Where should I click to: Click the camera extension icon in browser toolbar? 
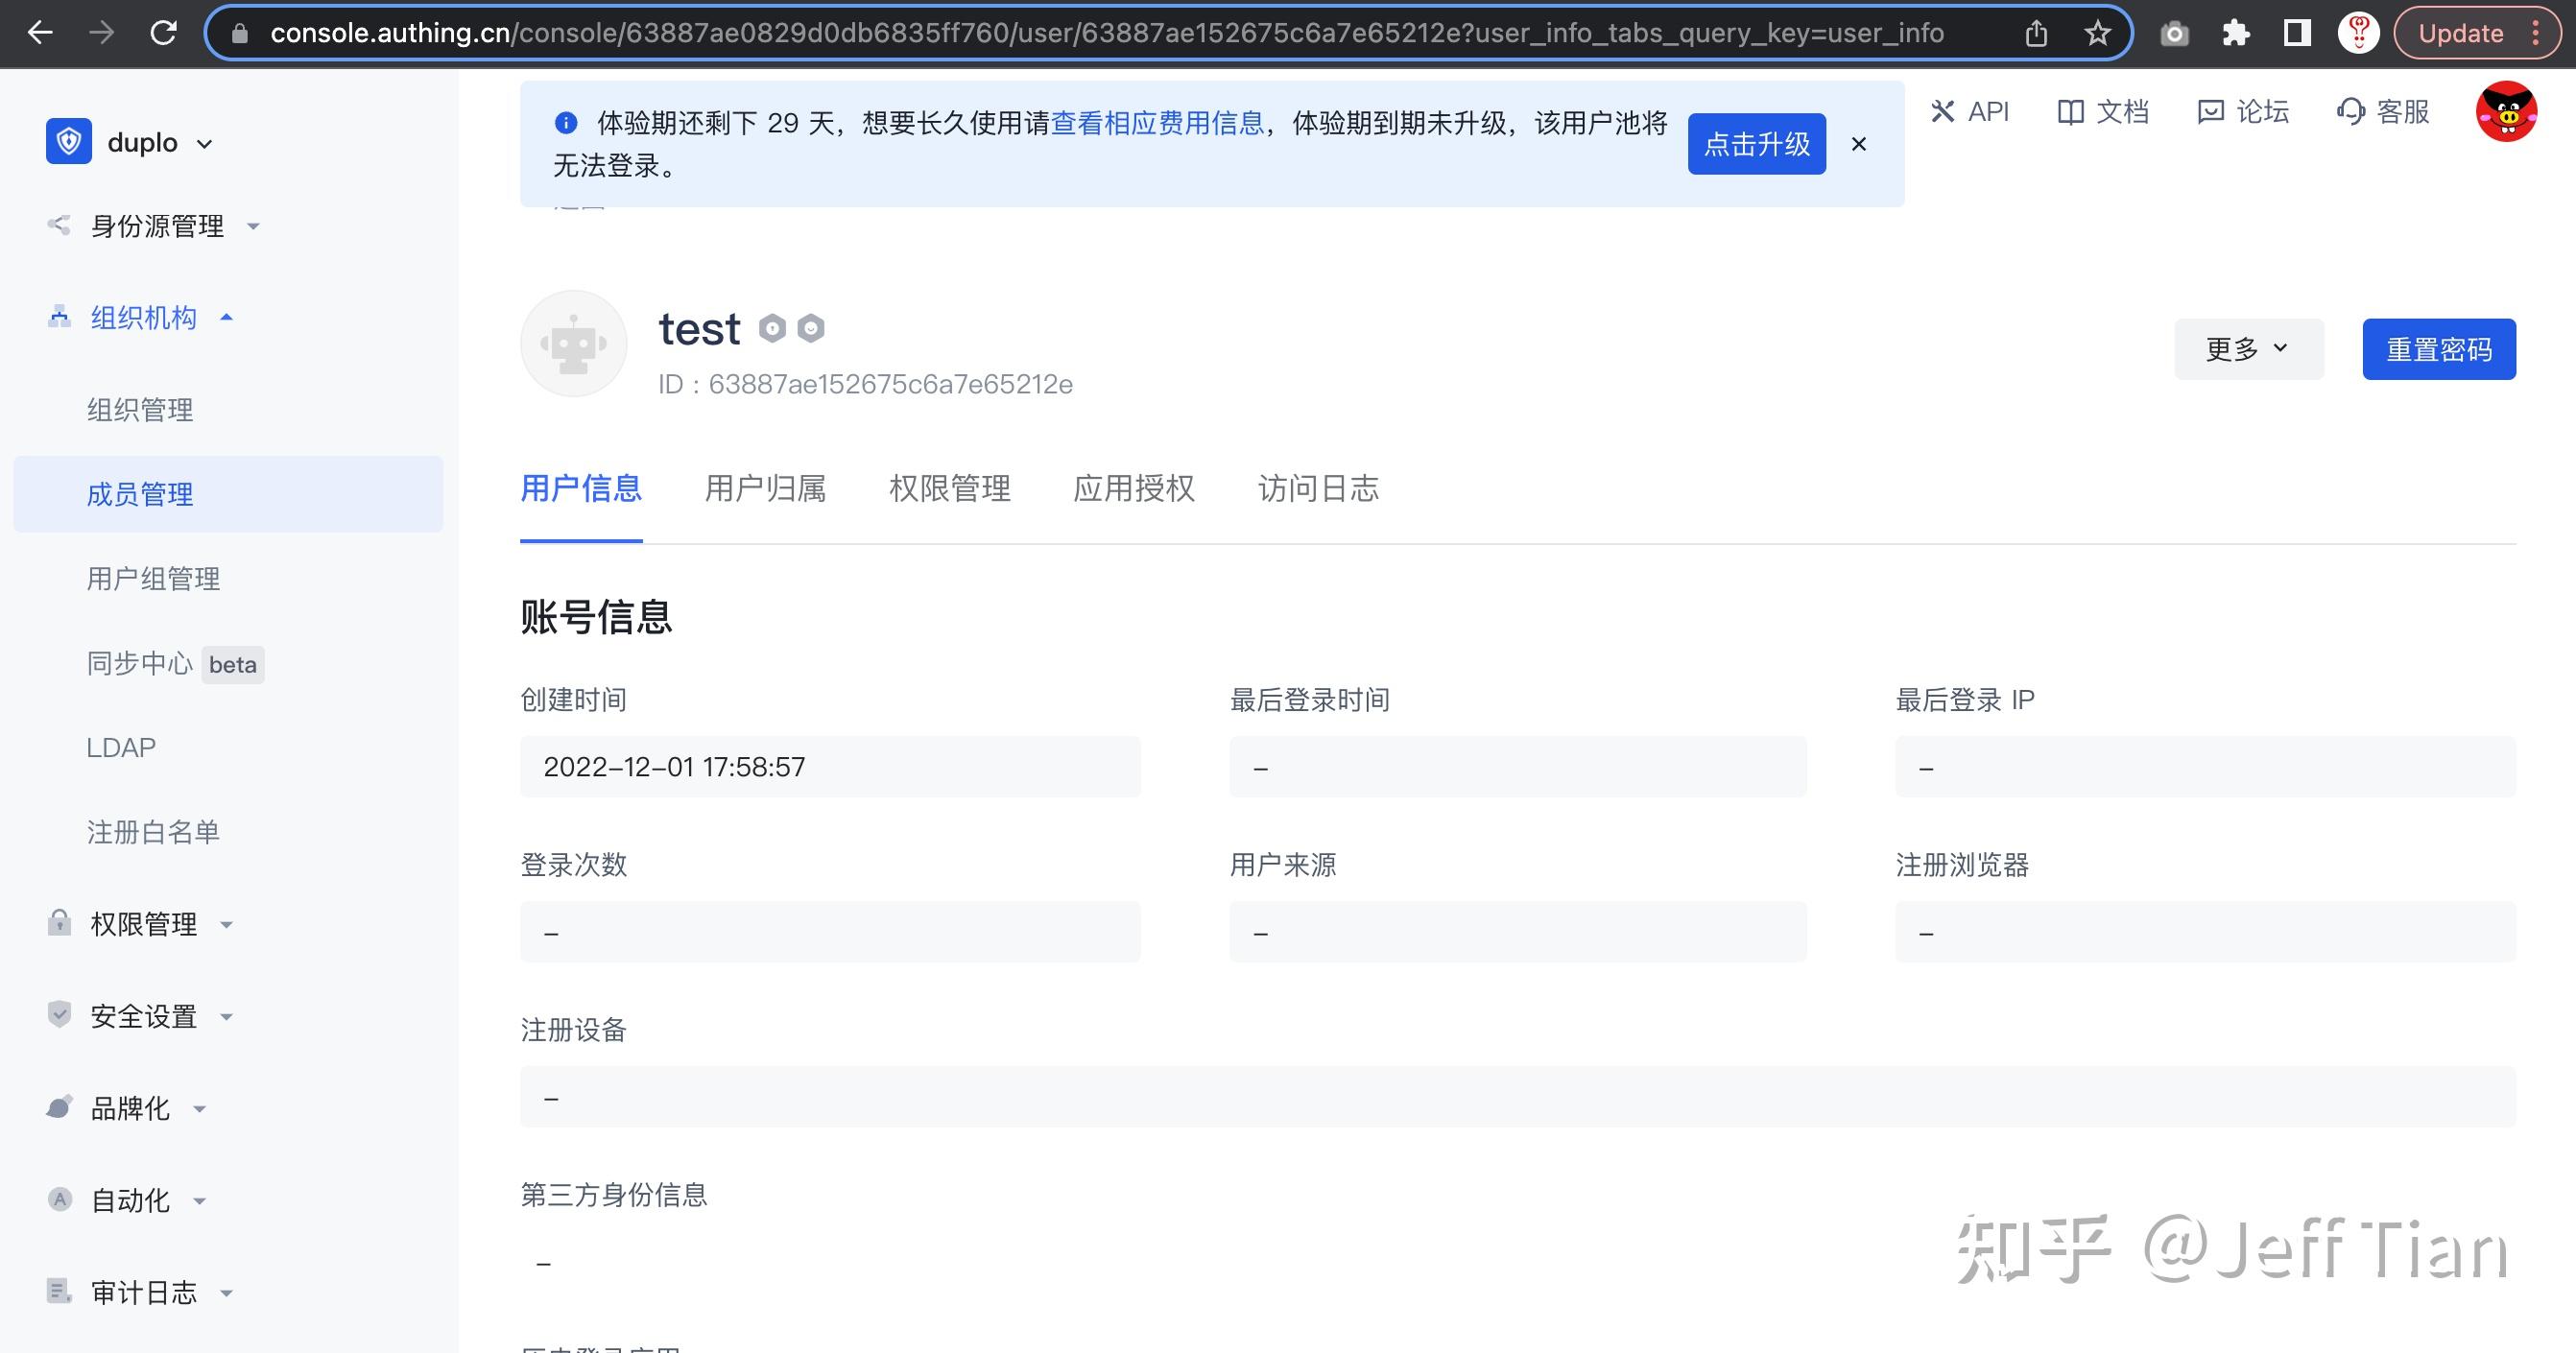pos(2175,32)
